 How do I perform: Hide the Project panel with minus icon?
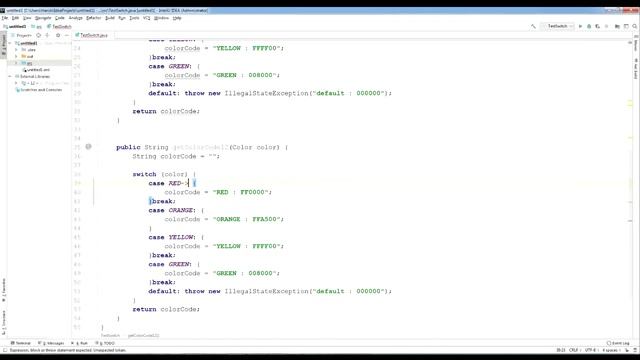(x=67, y=36)
